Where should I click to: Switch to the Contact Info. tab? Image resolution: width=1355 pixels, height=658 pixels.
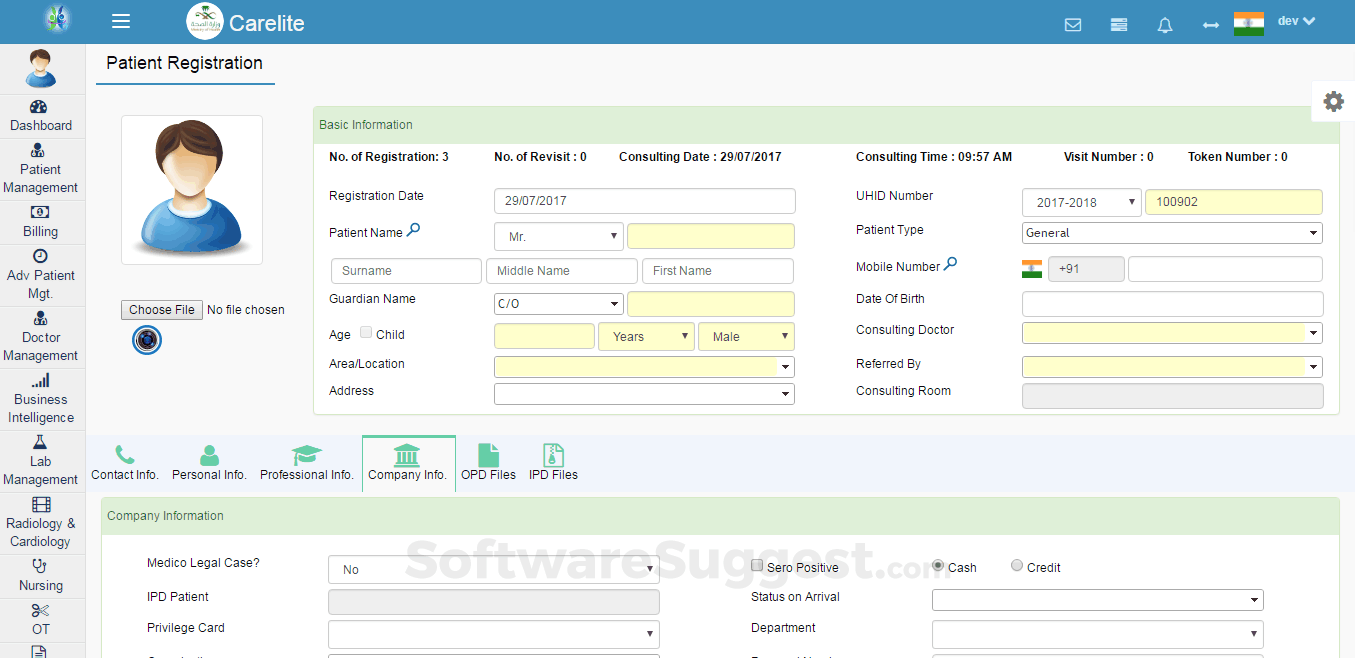(125, 463)
